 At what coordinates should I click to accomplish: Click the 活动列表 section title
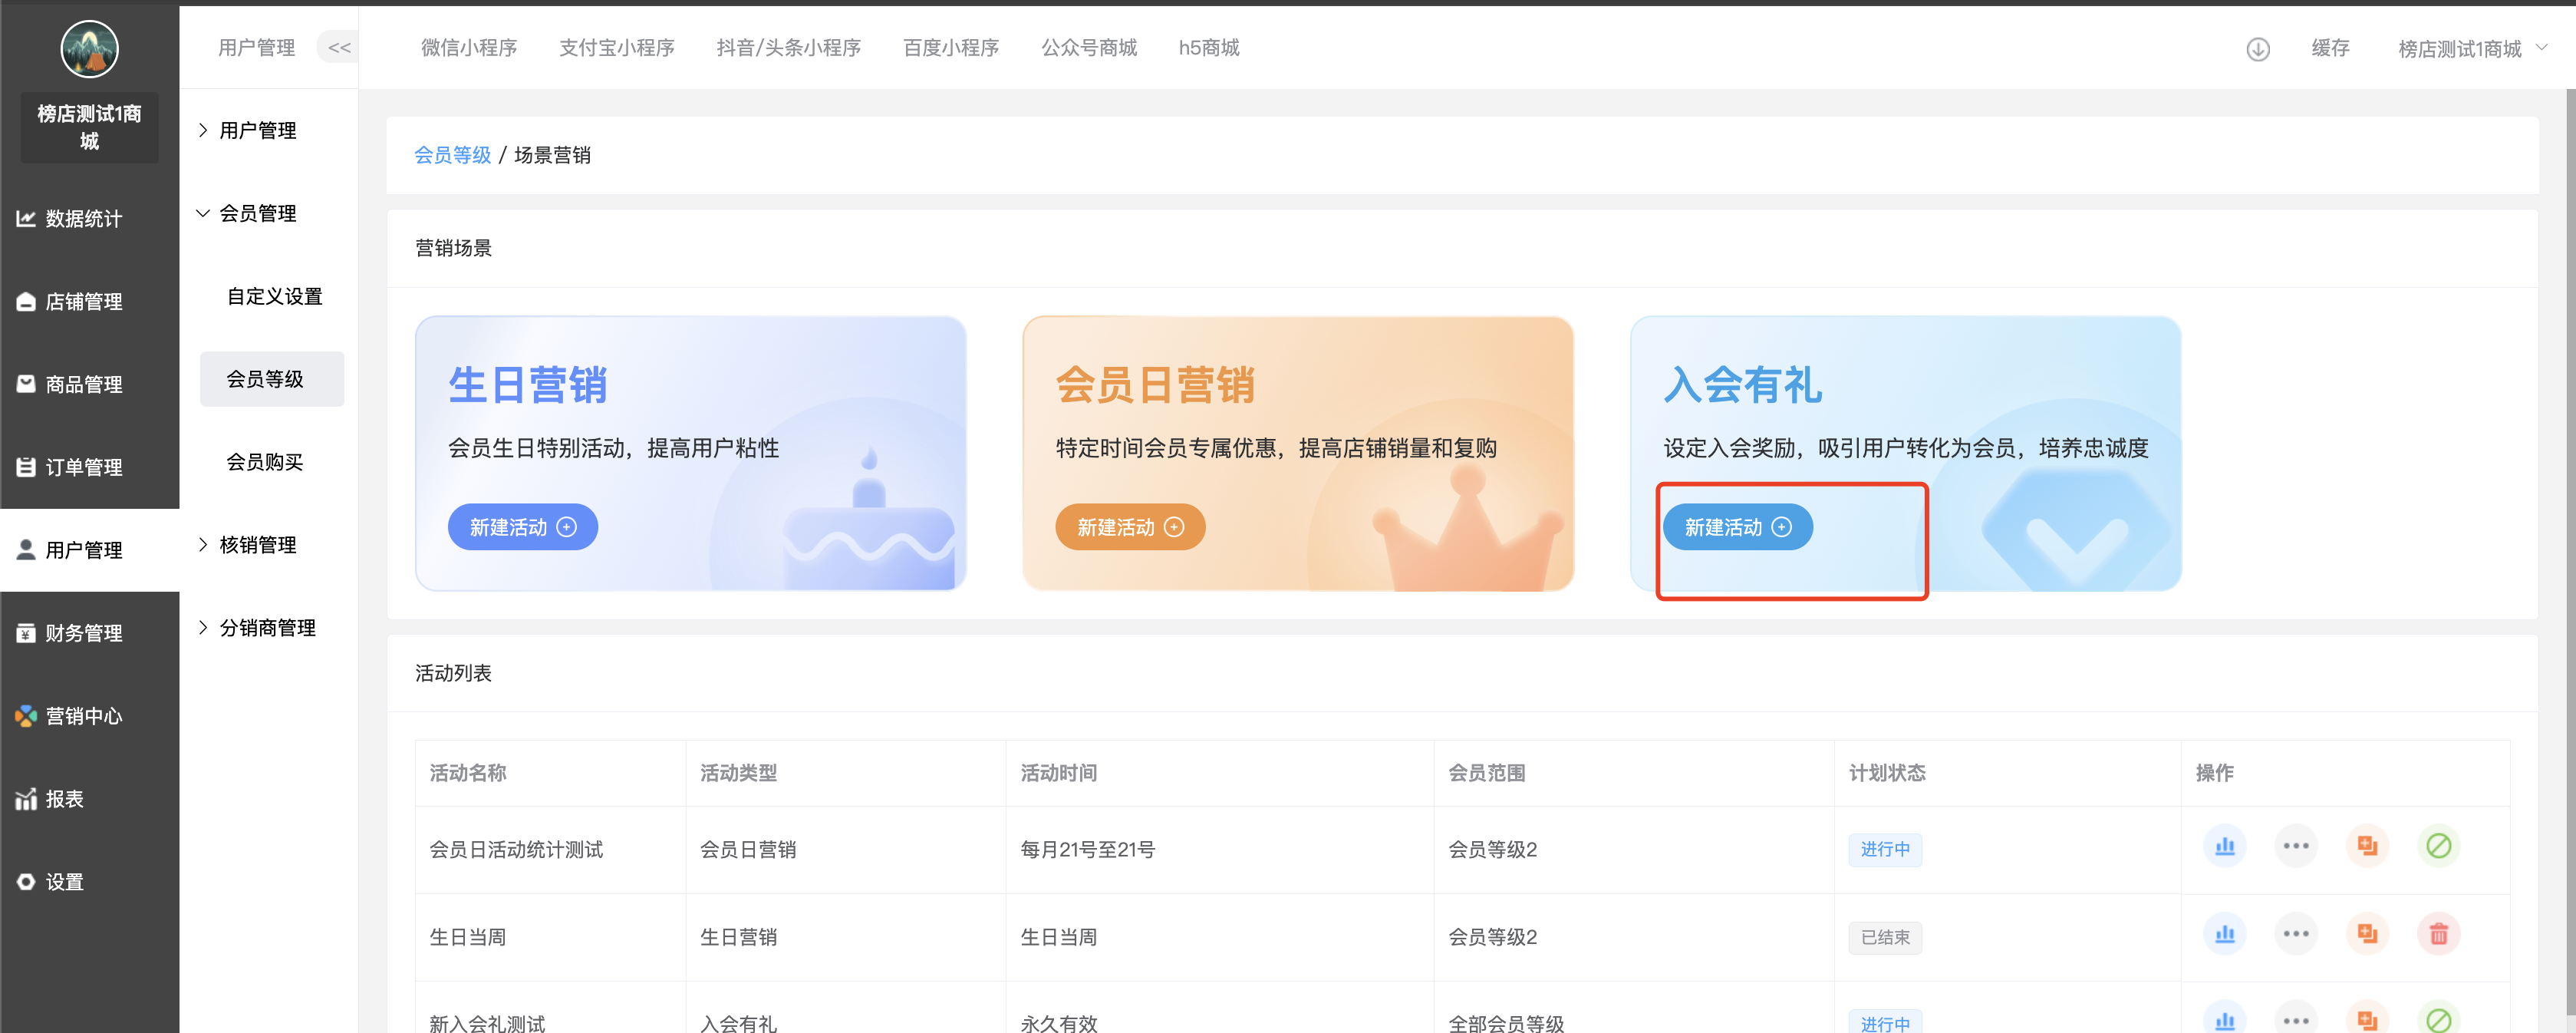tap(453, 673)
